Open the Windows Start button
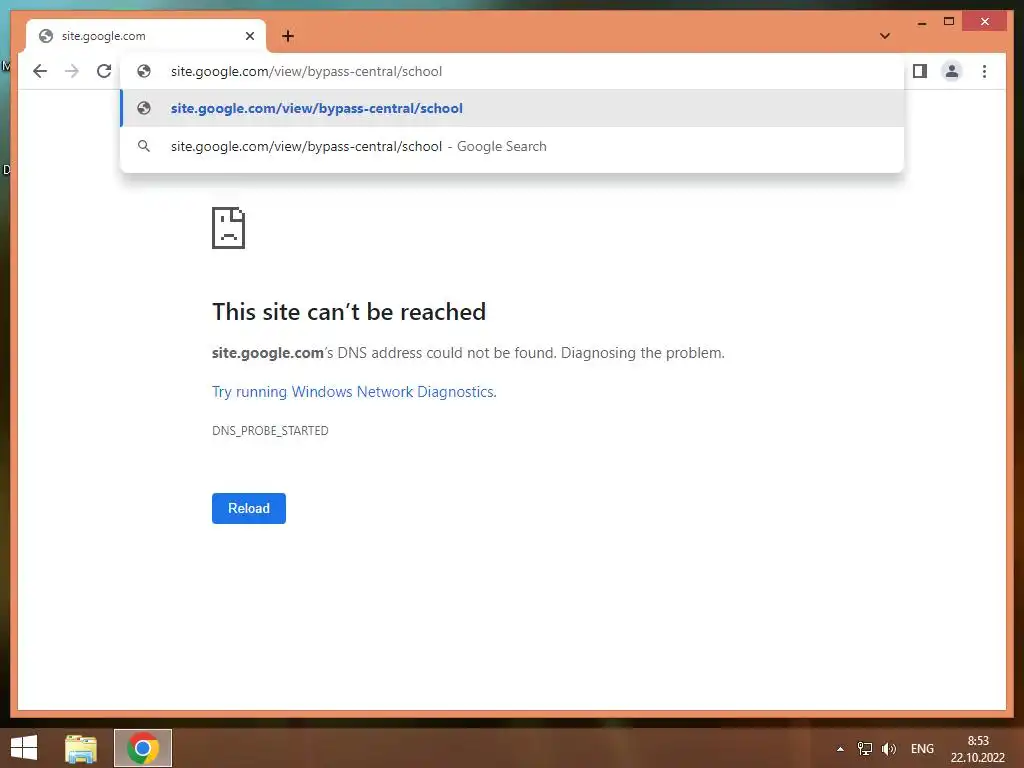The image size is (1024, 768). tap(24, 748)
